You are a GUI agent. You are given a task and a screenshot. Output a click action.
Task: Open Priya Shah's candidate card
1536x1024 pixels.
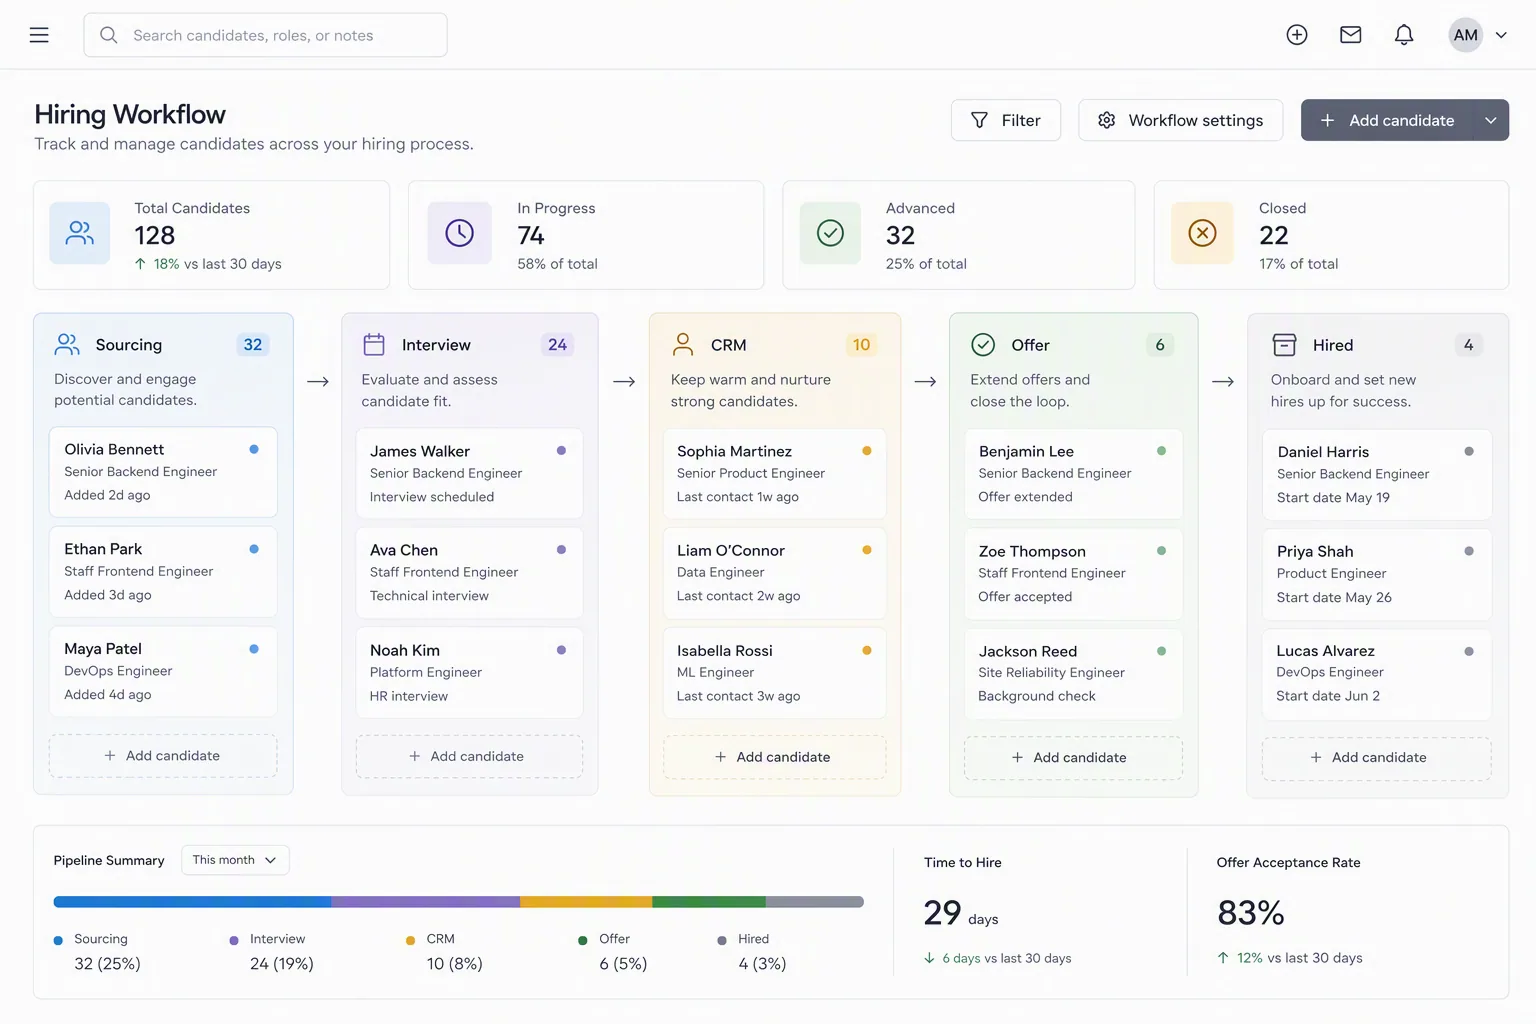(1377, 574)
